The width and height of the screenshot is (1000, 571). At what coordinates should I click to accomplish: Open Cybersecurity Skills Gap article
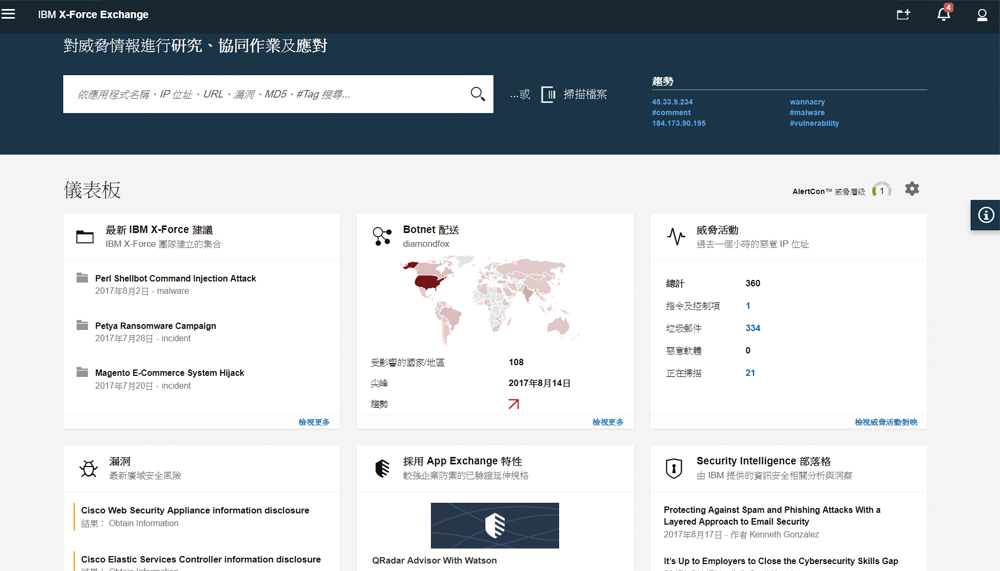click(781, 561)
